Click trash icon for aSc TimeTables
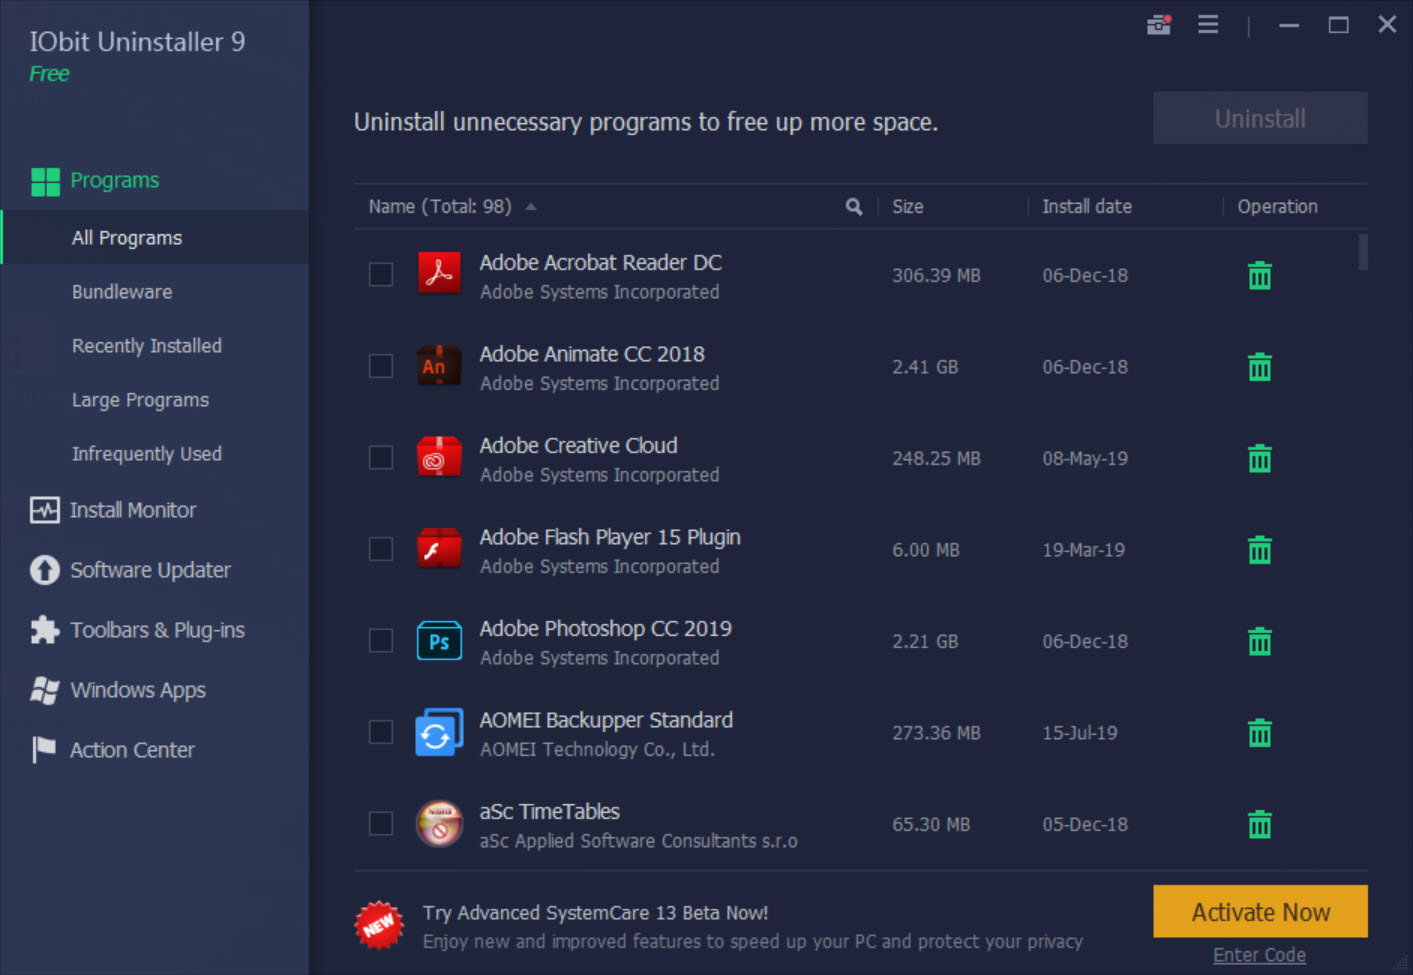Viewport: 1413px width, 975px height. [x=1260, y=824]
